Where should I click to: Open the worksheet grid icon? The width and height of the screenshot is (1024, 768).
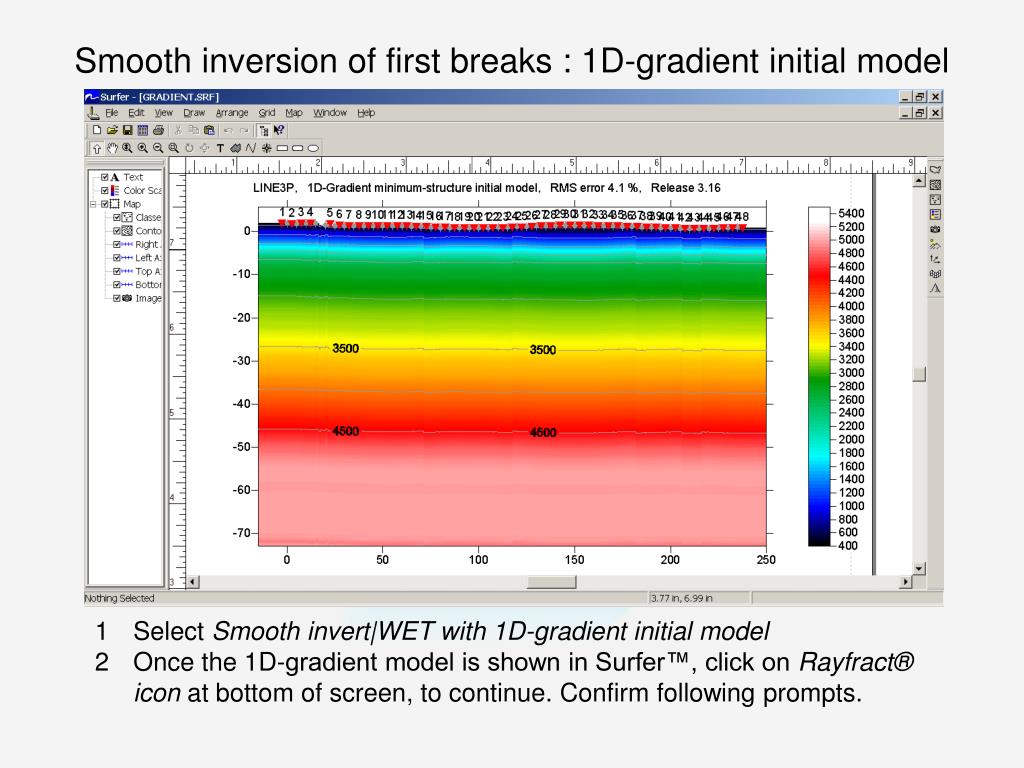click(142, 130)
